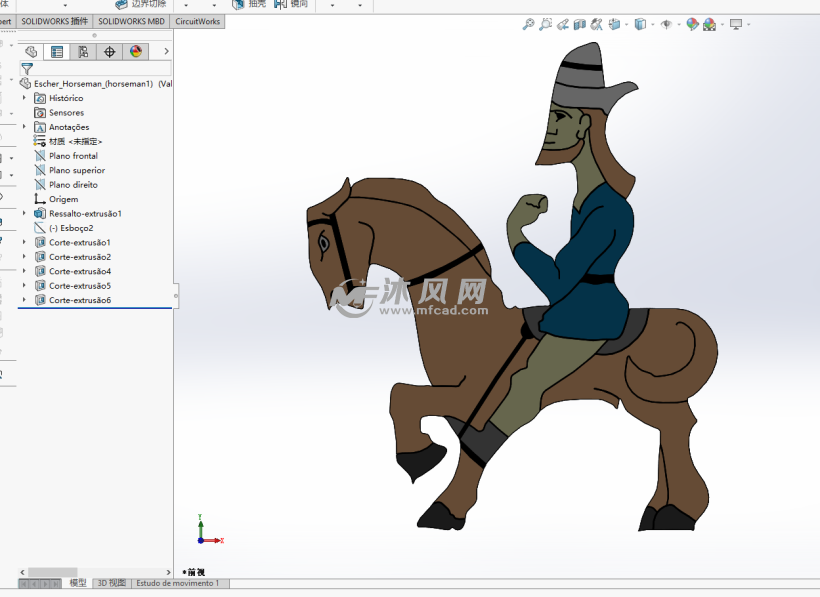Select the (-) Esboço2 sketch item
820x597 pixels.
(x=70, y=228)
